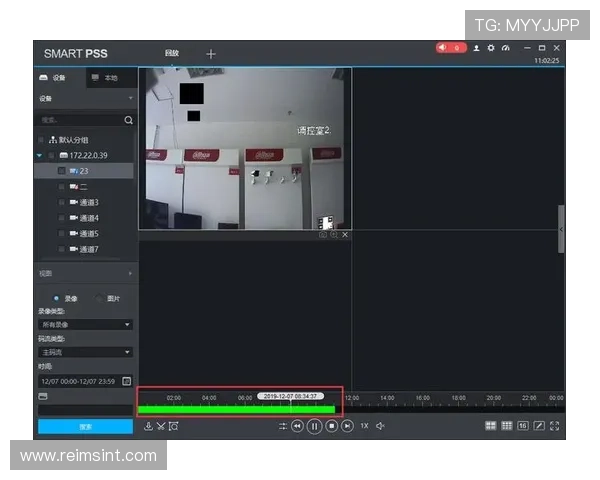This screenshot has height=480, width=600.
Task: Take a snapshot of the video window
Action: (x=323, y=235)
